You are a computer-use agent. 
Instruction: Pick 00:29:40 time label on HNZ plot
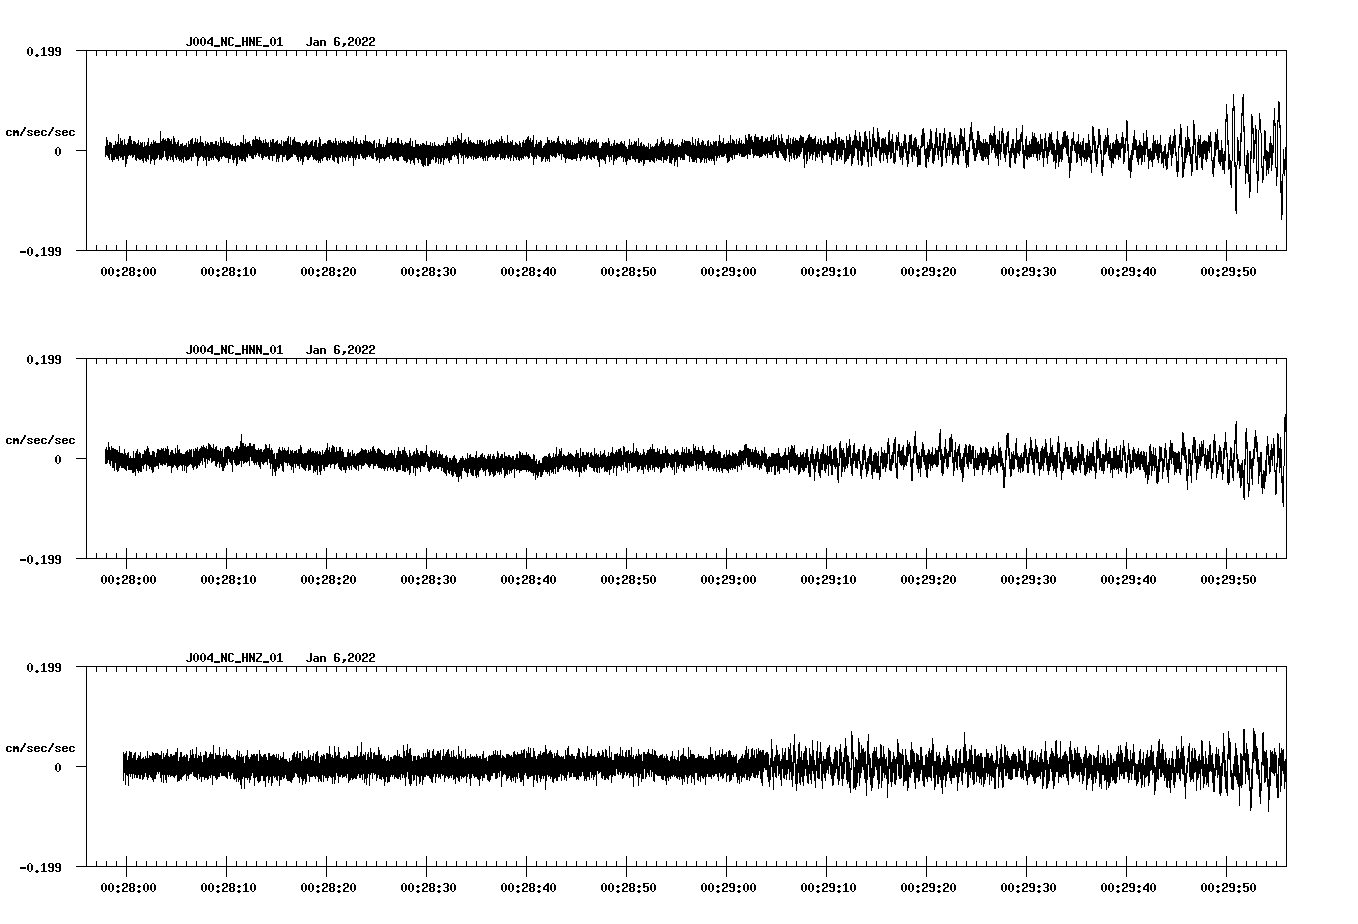[1126, 887]
